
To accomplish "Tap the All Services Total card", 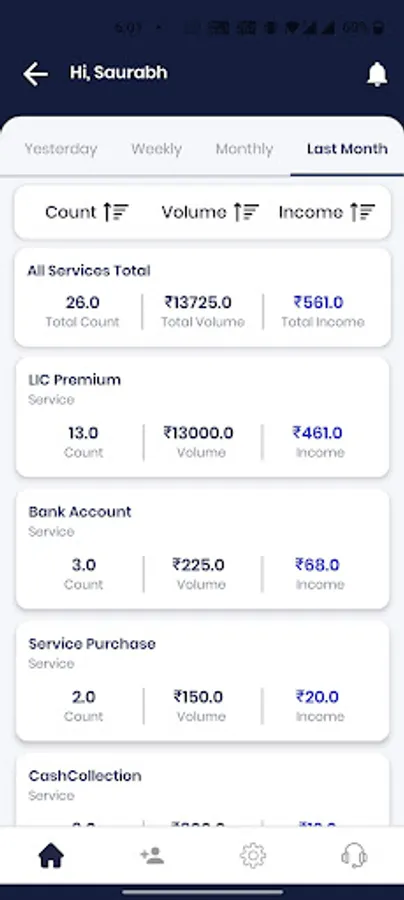I will click(203, 297).
